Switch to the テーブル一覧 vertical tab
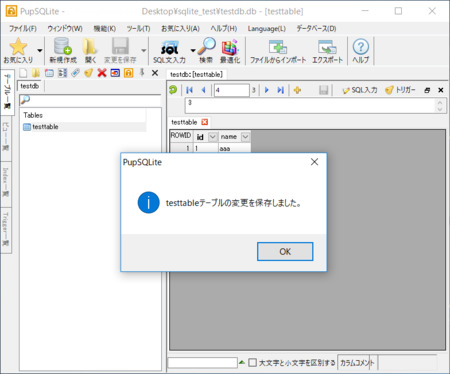This screenshot has width=450, height=374. pos(7,92)
